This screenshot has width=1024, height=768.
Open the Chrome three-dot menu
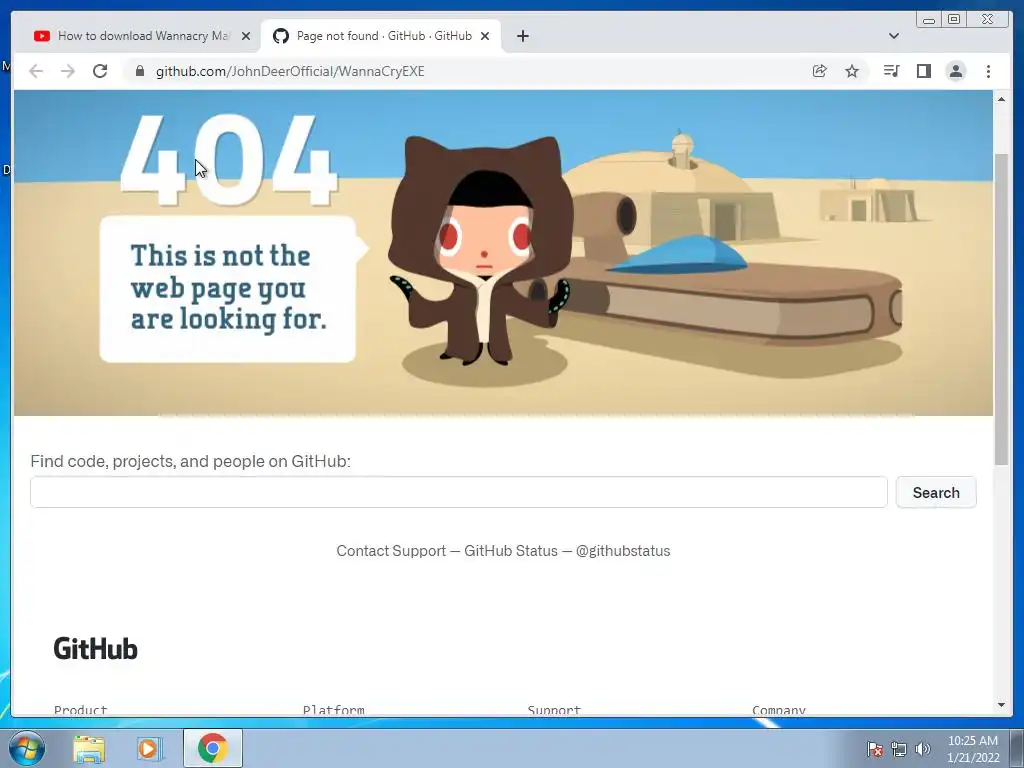[x=988, y=71]
